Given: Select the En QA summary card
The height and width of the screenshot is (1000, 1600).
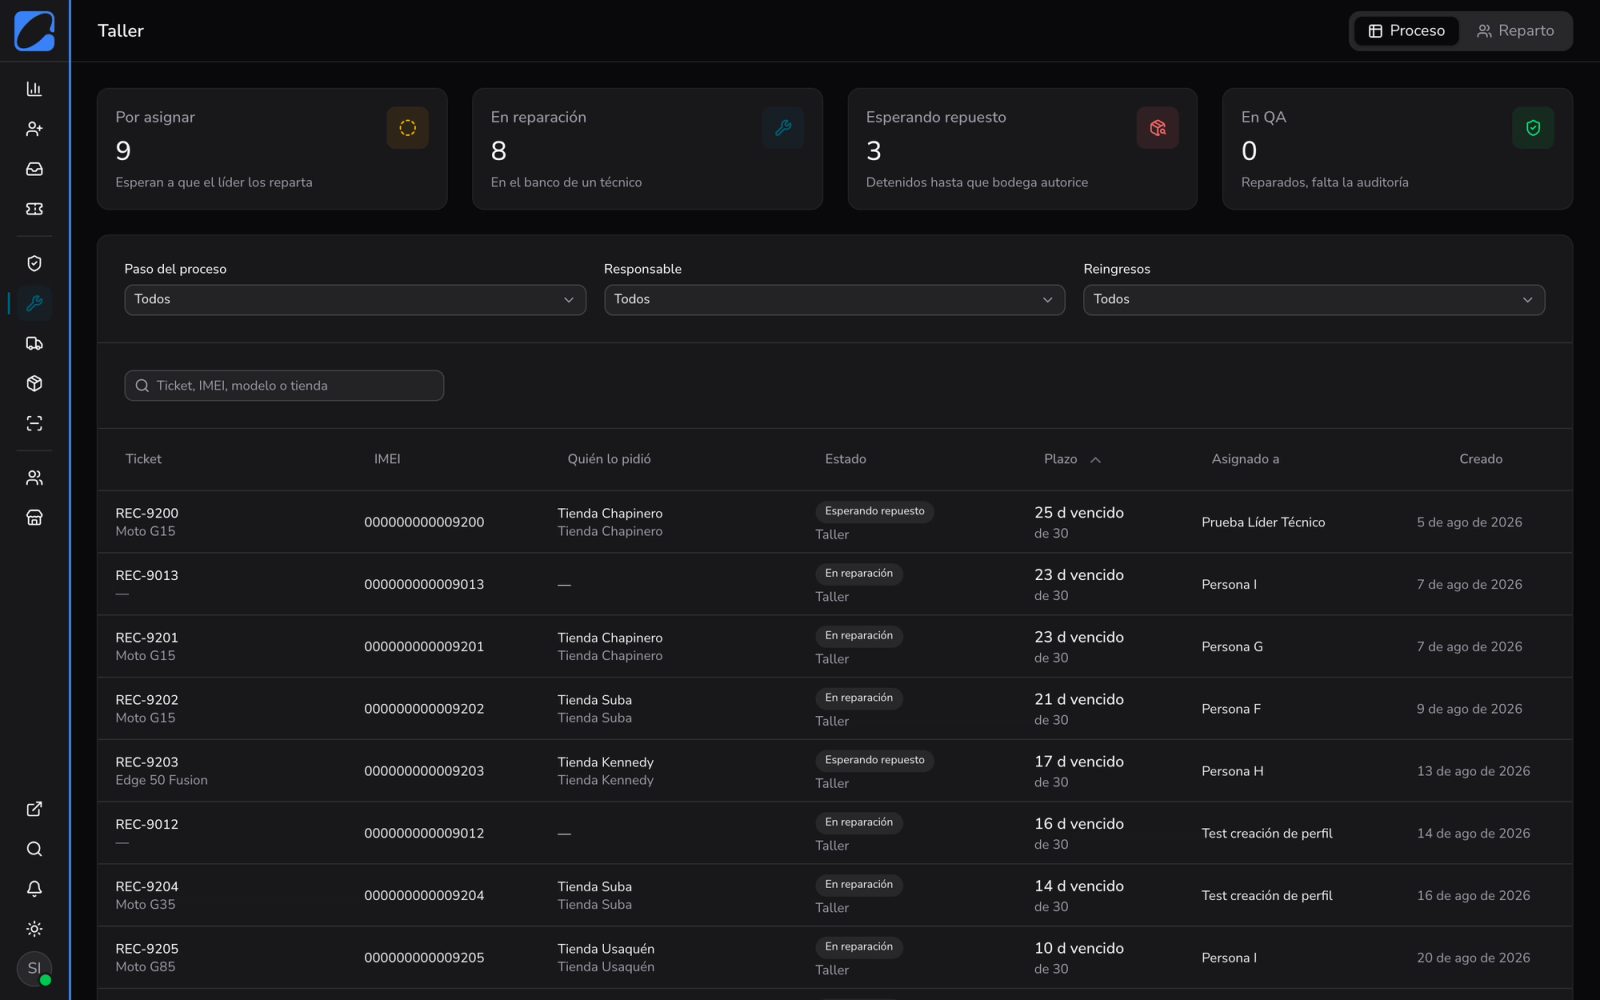Looking at the screenshot, I should tap(1397, 149).
